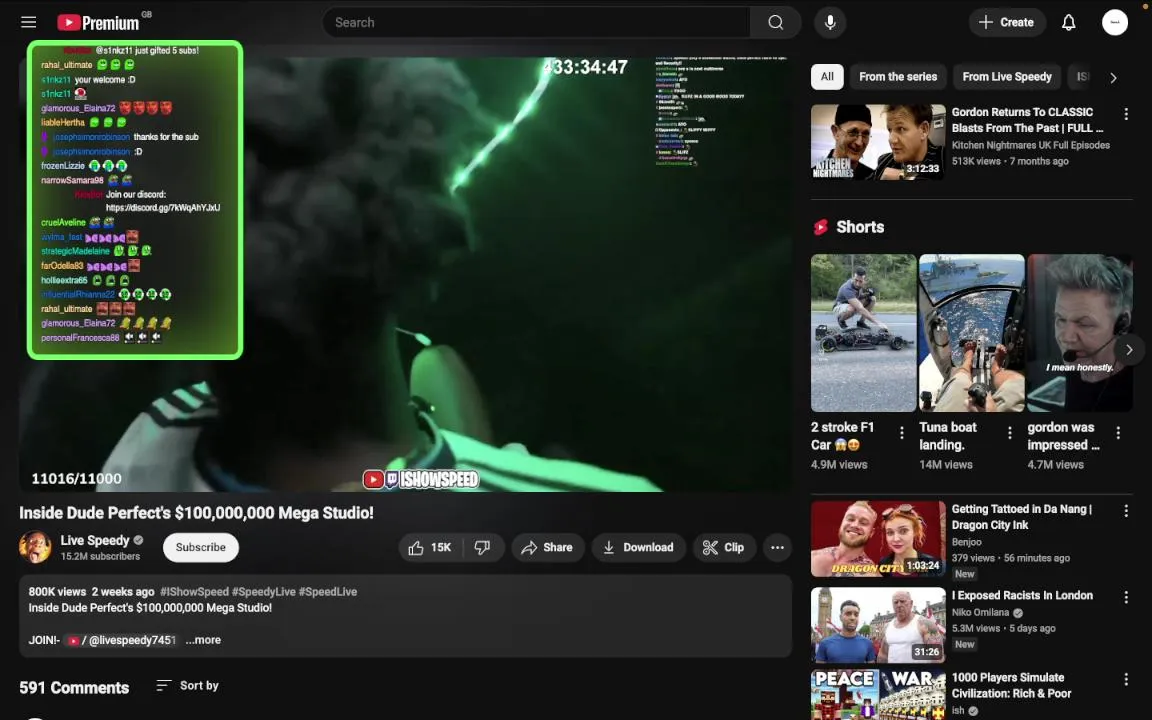Click Benjoo channel name

[x=966, y=542]
